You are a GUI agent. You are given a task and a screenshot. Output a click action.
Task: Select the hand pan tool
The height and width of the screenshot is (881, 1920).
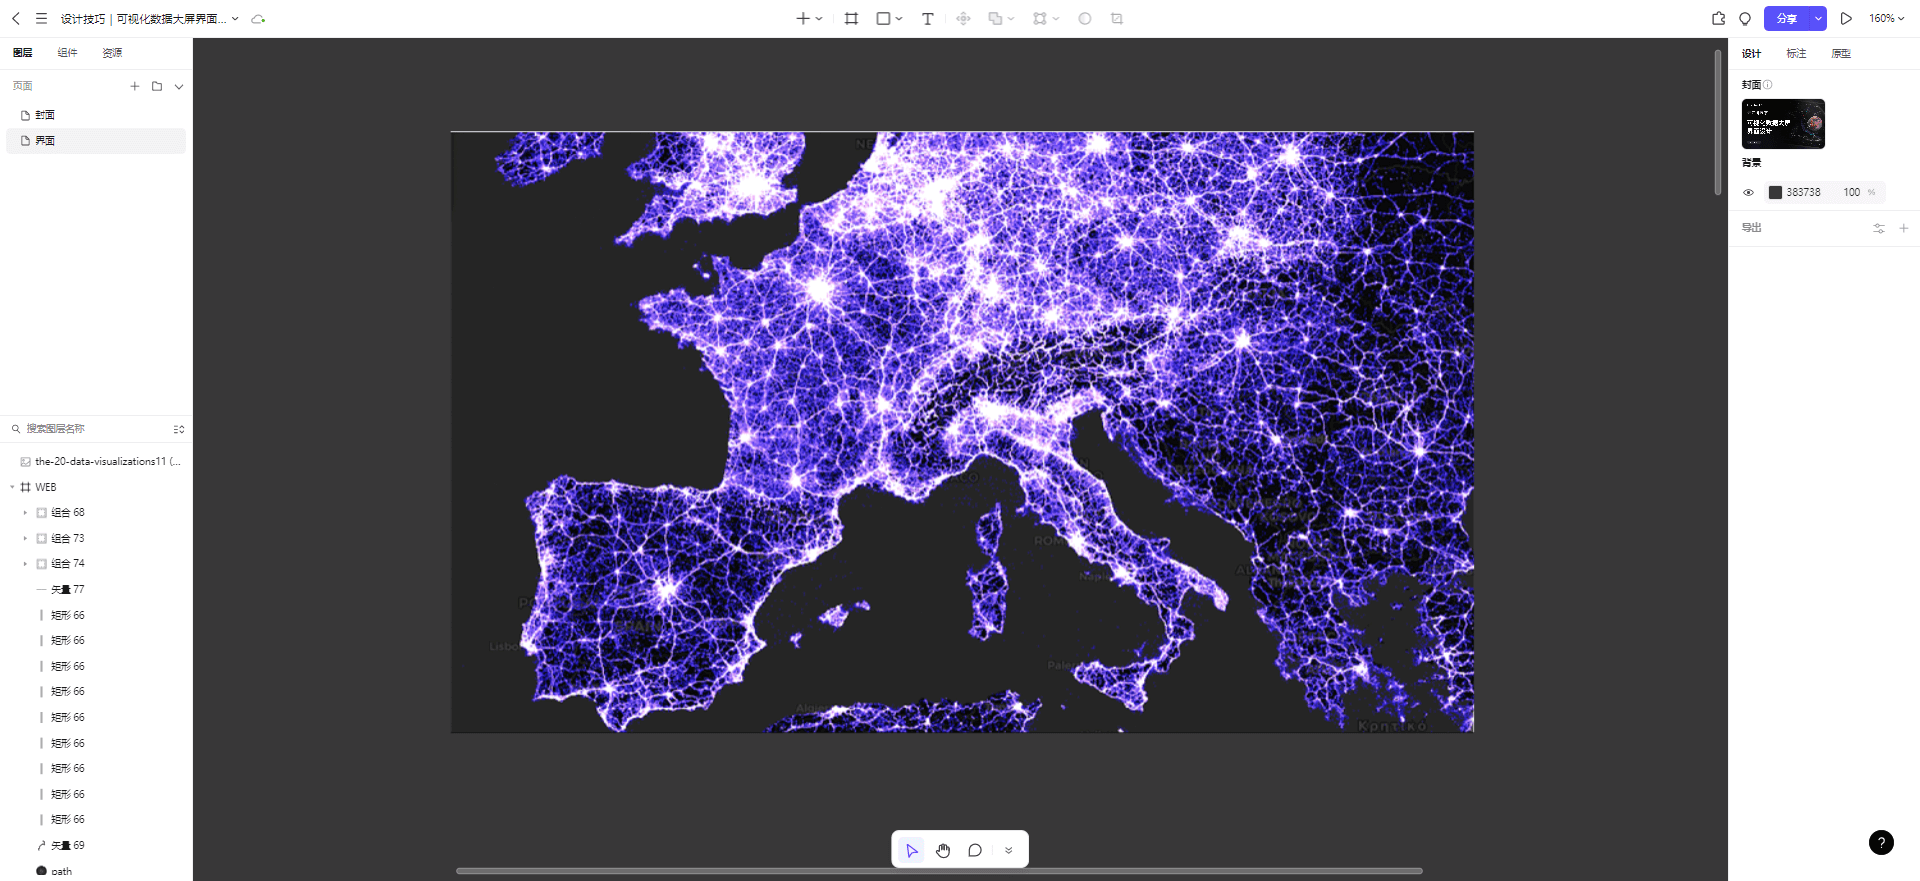[943, 850]
